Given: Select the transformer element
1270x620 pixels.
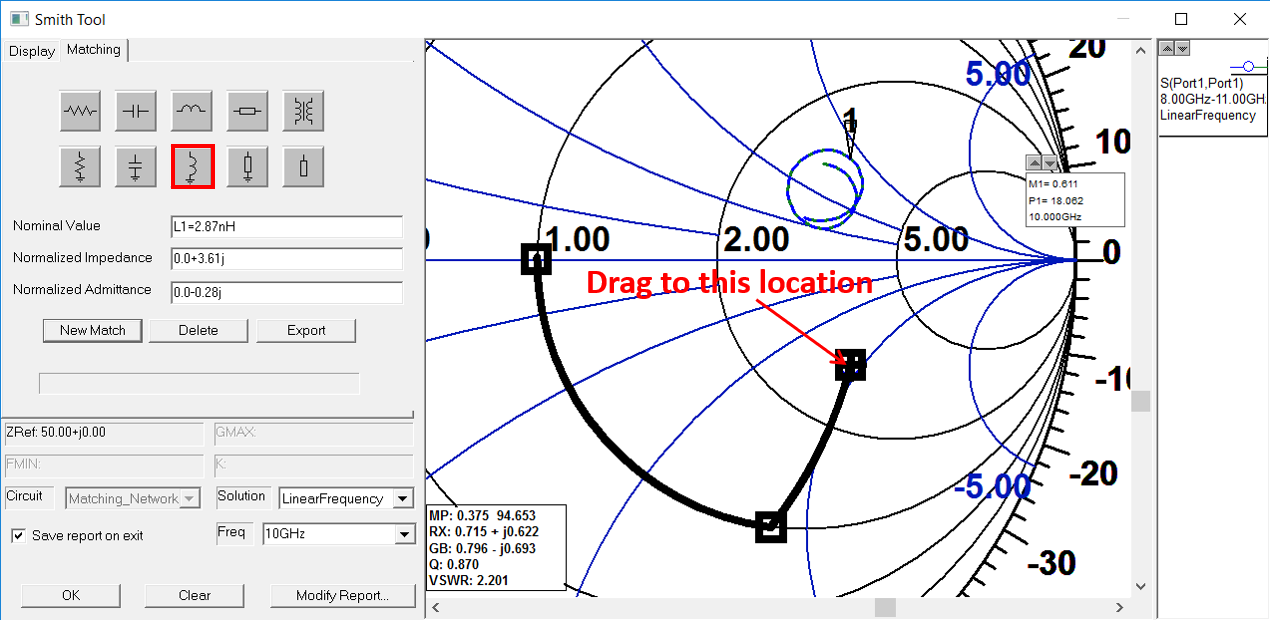Looking at the screenshot, I should [303, 111].
